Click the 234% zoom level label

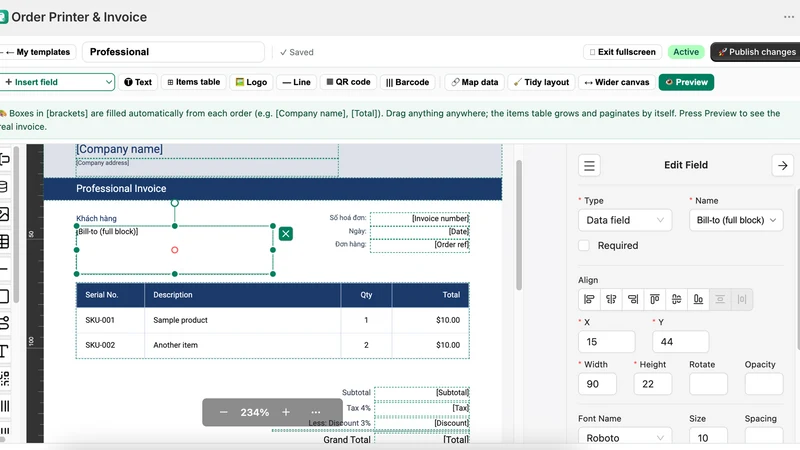[255, 412]
